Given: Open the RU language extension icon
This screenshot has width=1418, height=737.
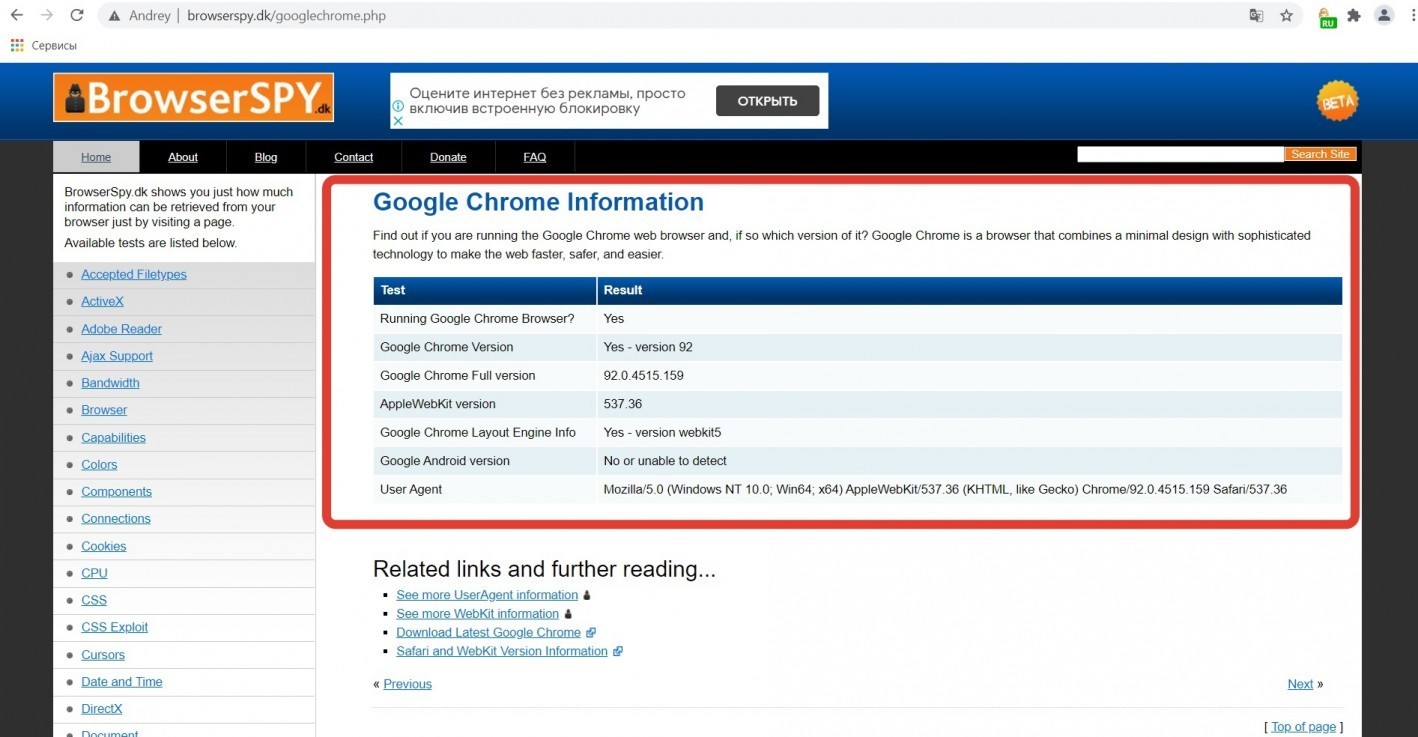Looking at the screenshot, I should click(x=1326, y=17).
